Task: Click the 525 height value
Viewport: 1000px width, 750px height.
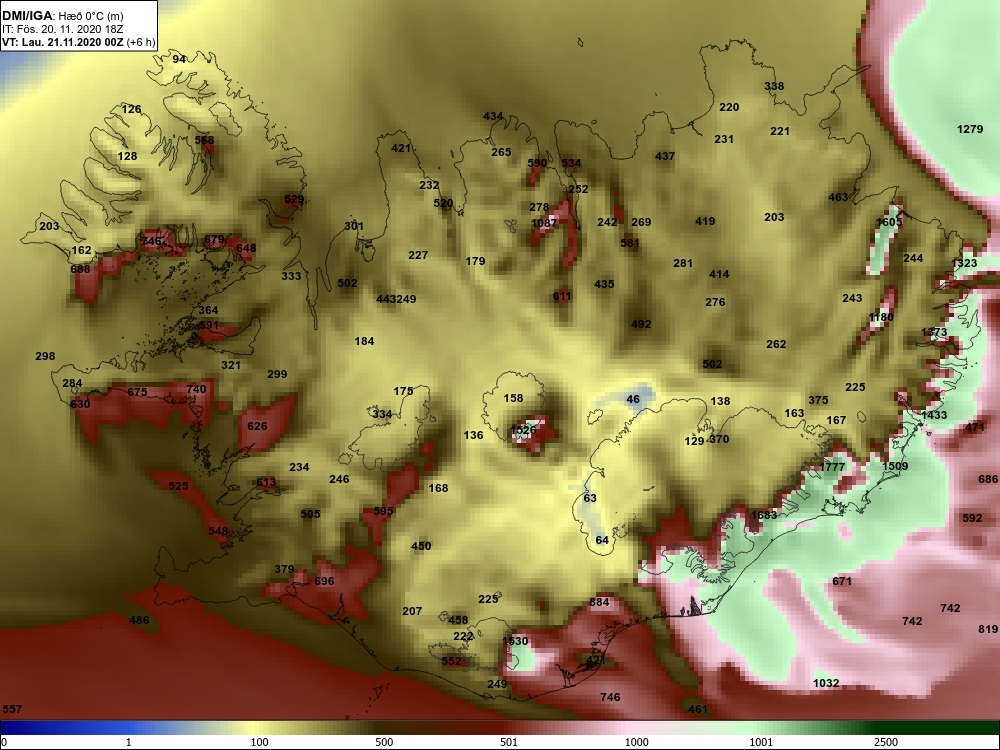Action: pos(178,486)
